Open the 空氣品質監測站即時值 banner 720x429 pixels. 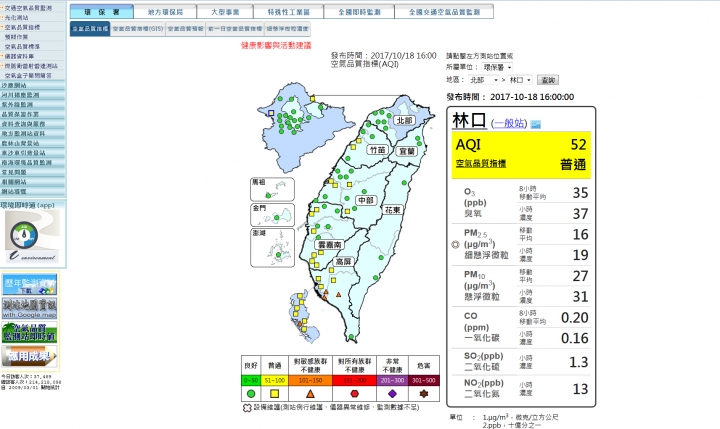(29, 332)
